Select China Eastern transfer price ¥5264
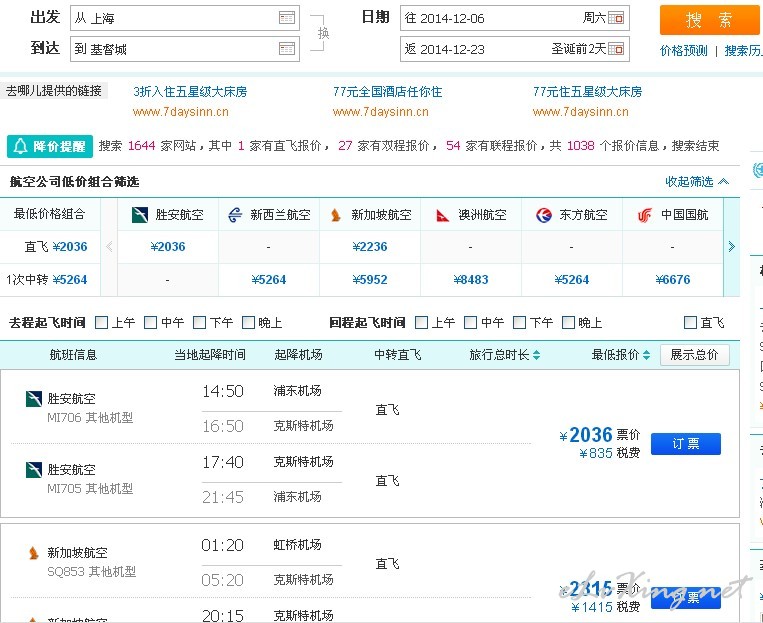The image size is (763, 623). click(x=572, y=280)
